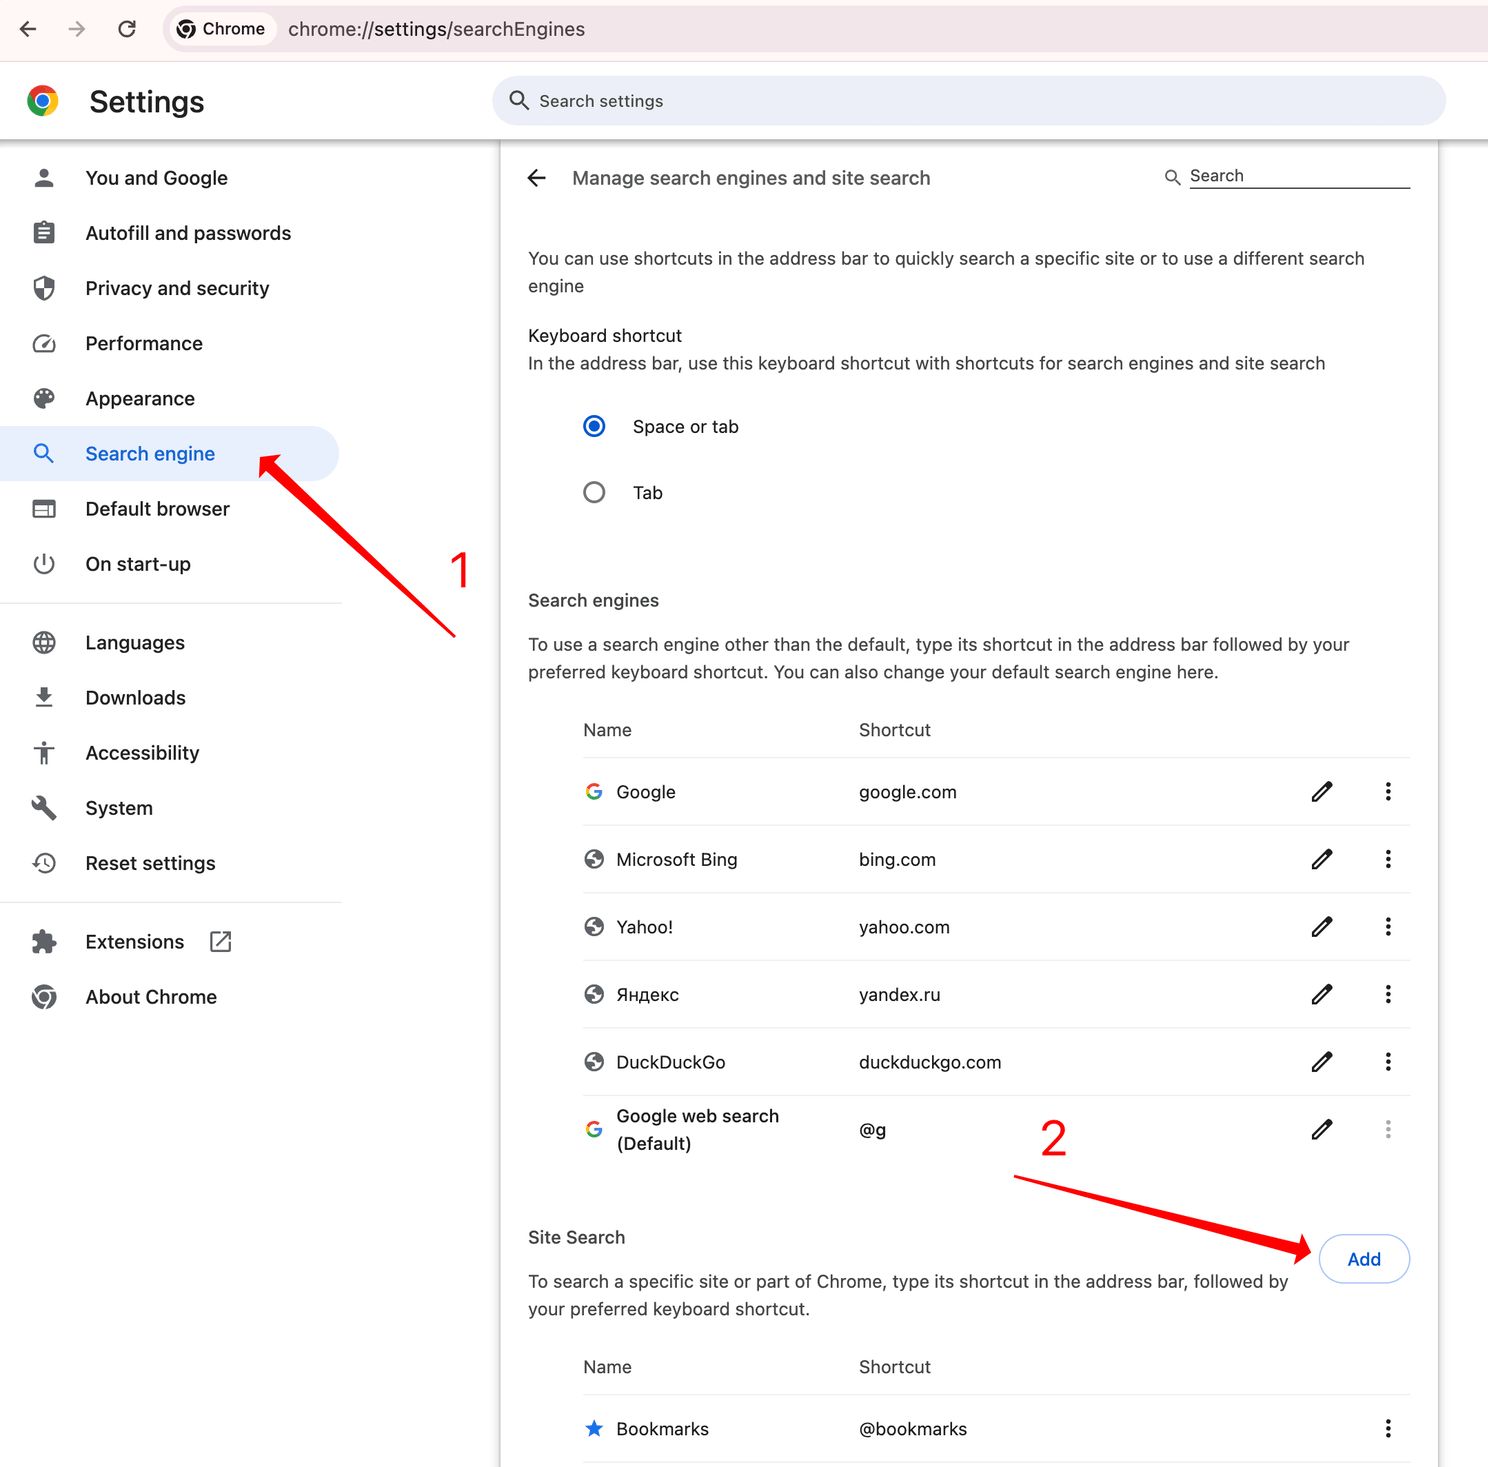Focus the search engines Search field
The height and width of the screenshot is (1467, 1488).
(x=1299, y=176)
